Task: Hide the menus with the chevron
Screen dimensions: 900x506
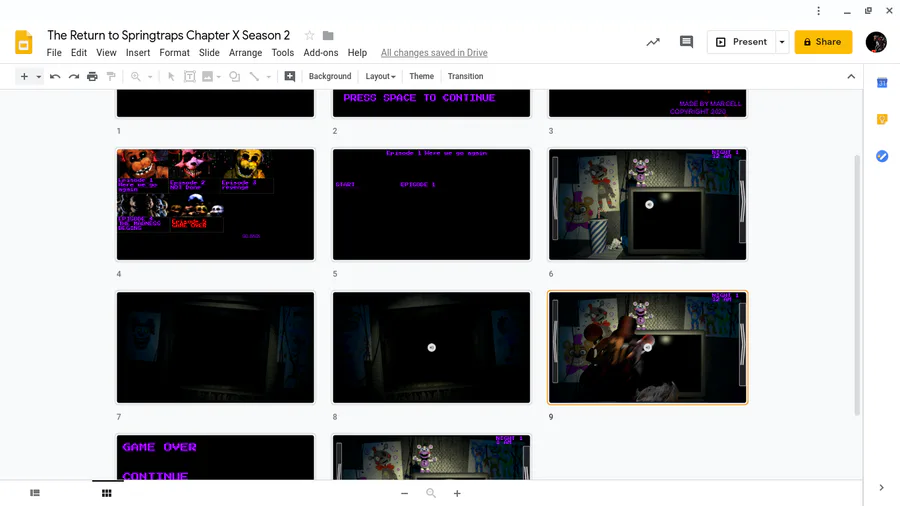Action: coord(851,76)
